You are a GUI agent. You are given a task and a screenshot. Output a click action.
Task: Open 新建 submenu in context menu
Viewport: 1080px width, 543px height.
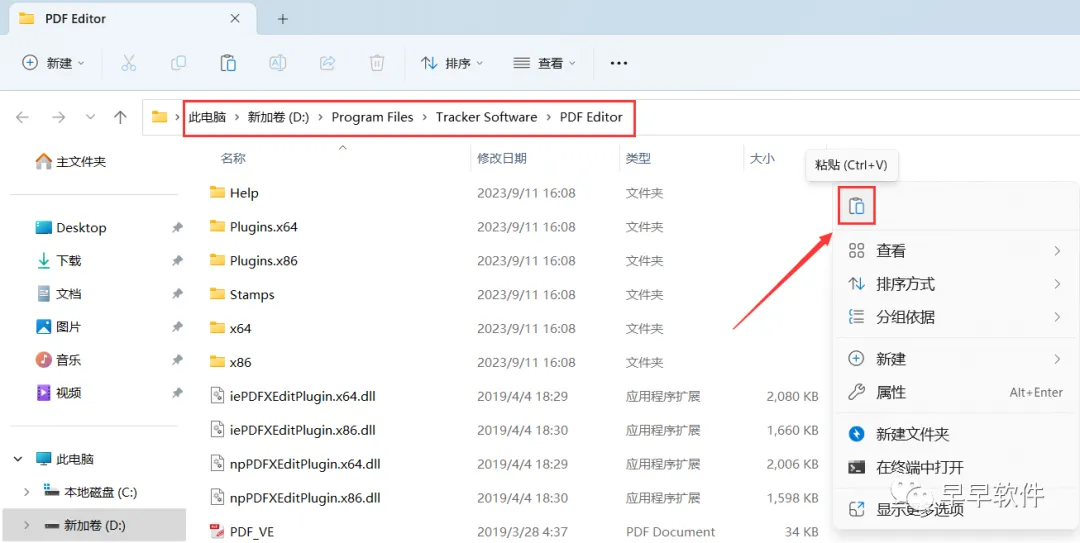955,359
